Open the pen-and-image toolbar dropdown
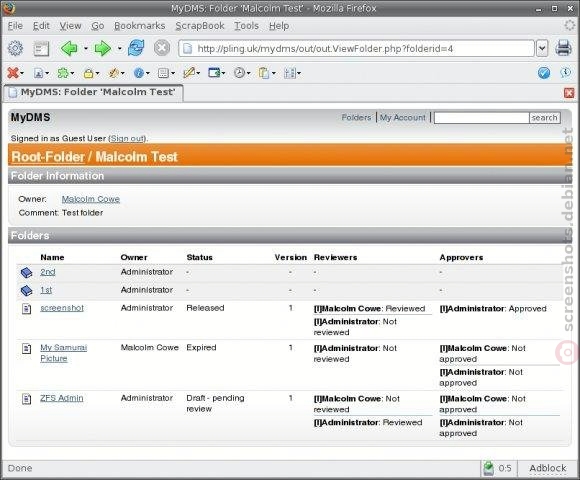The height and width of the screenshot is (480, 580). click(x=116, y=73)
